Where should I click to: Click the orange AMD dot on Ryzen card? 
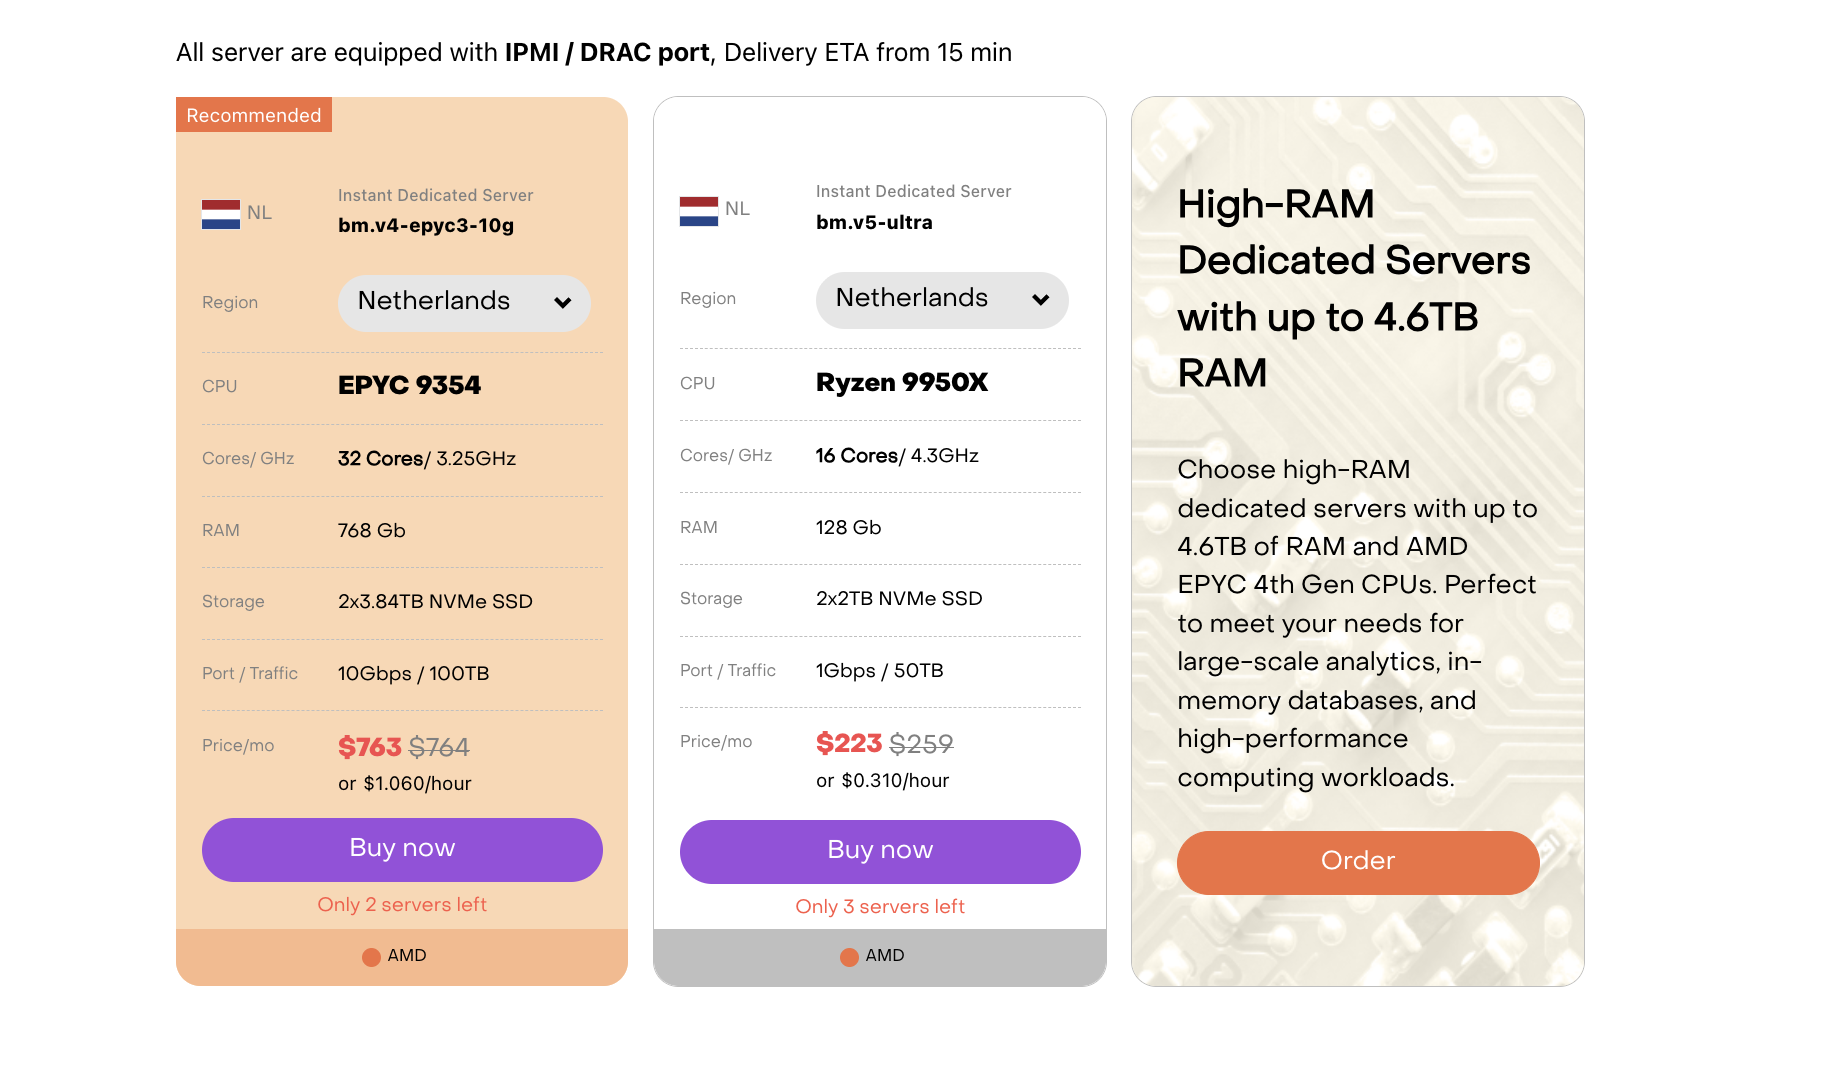point(849,957)
